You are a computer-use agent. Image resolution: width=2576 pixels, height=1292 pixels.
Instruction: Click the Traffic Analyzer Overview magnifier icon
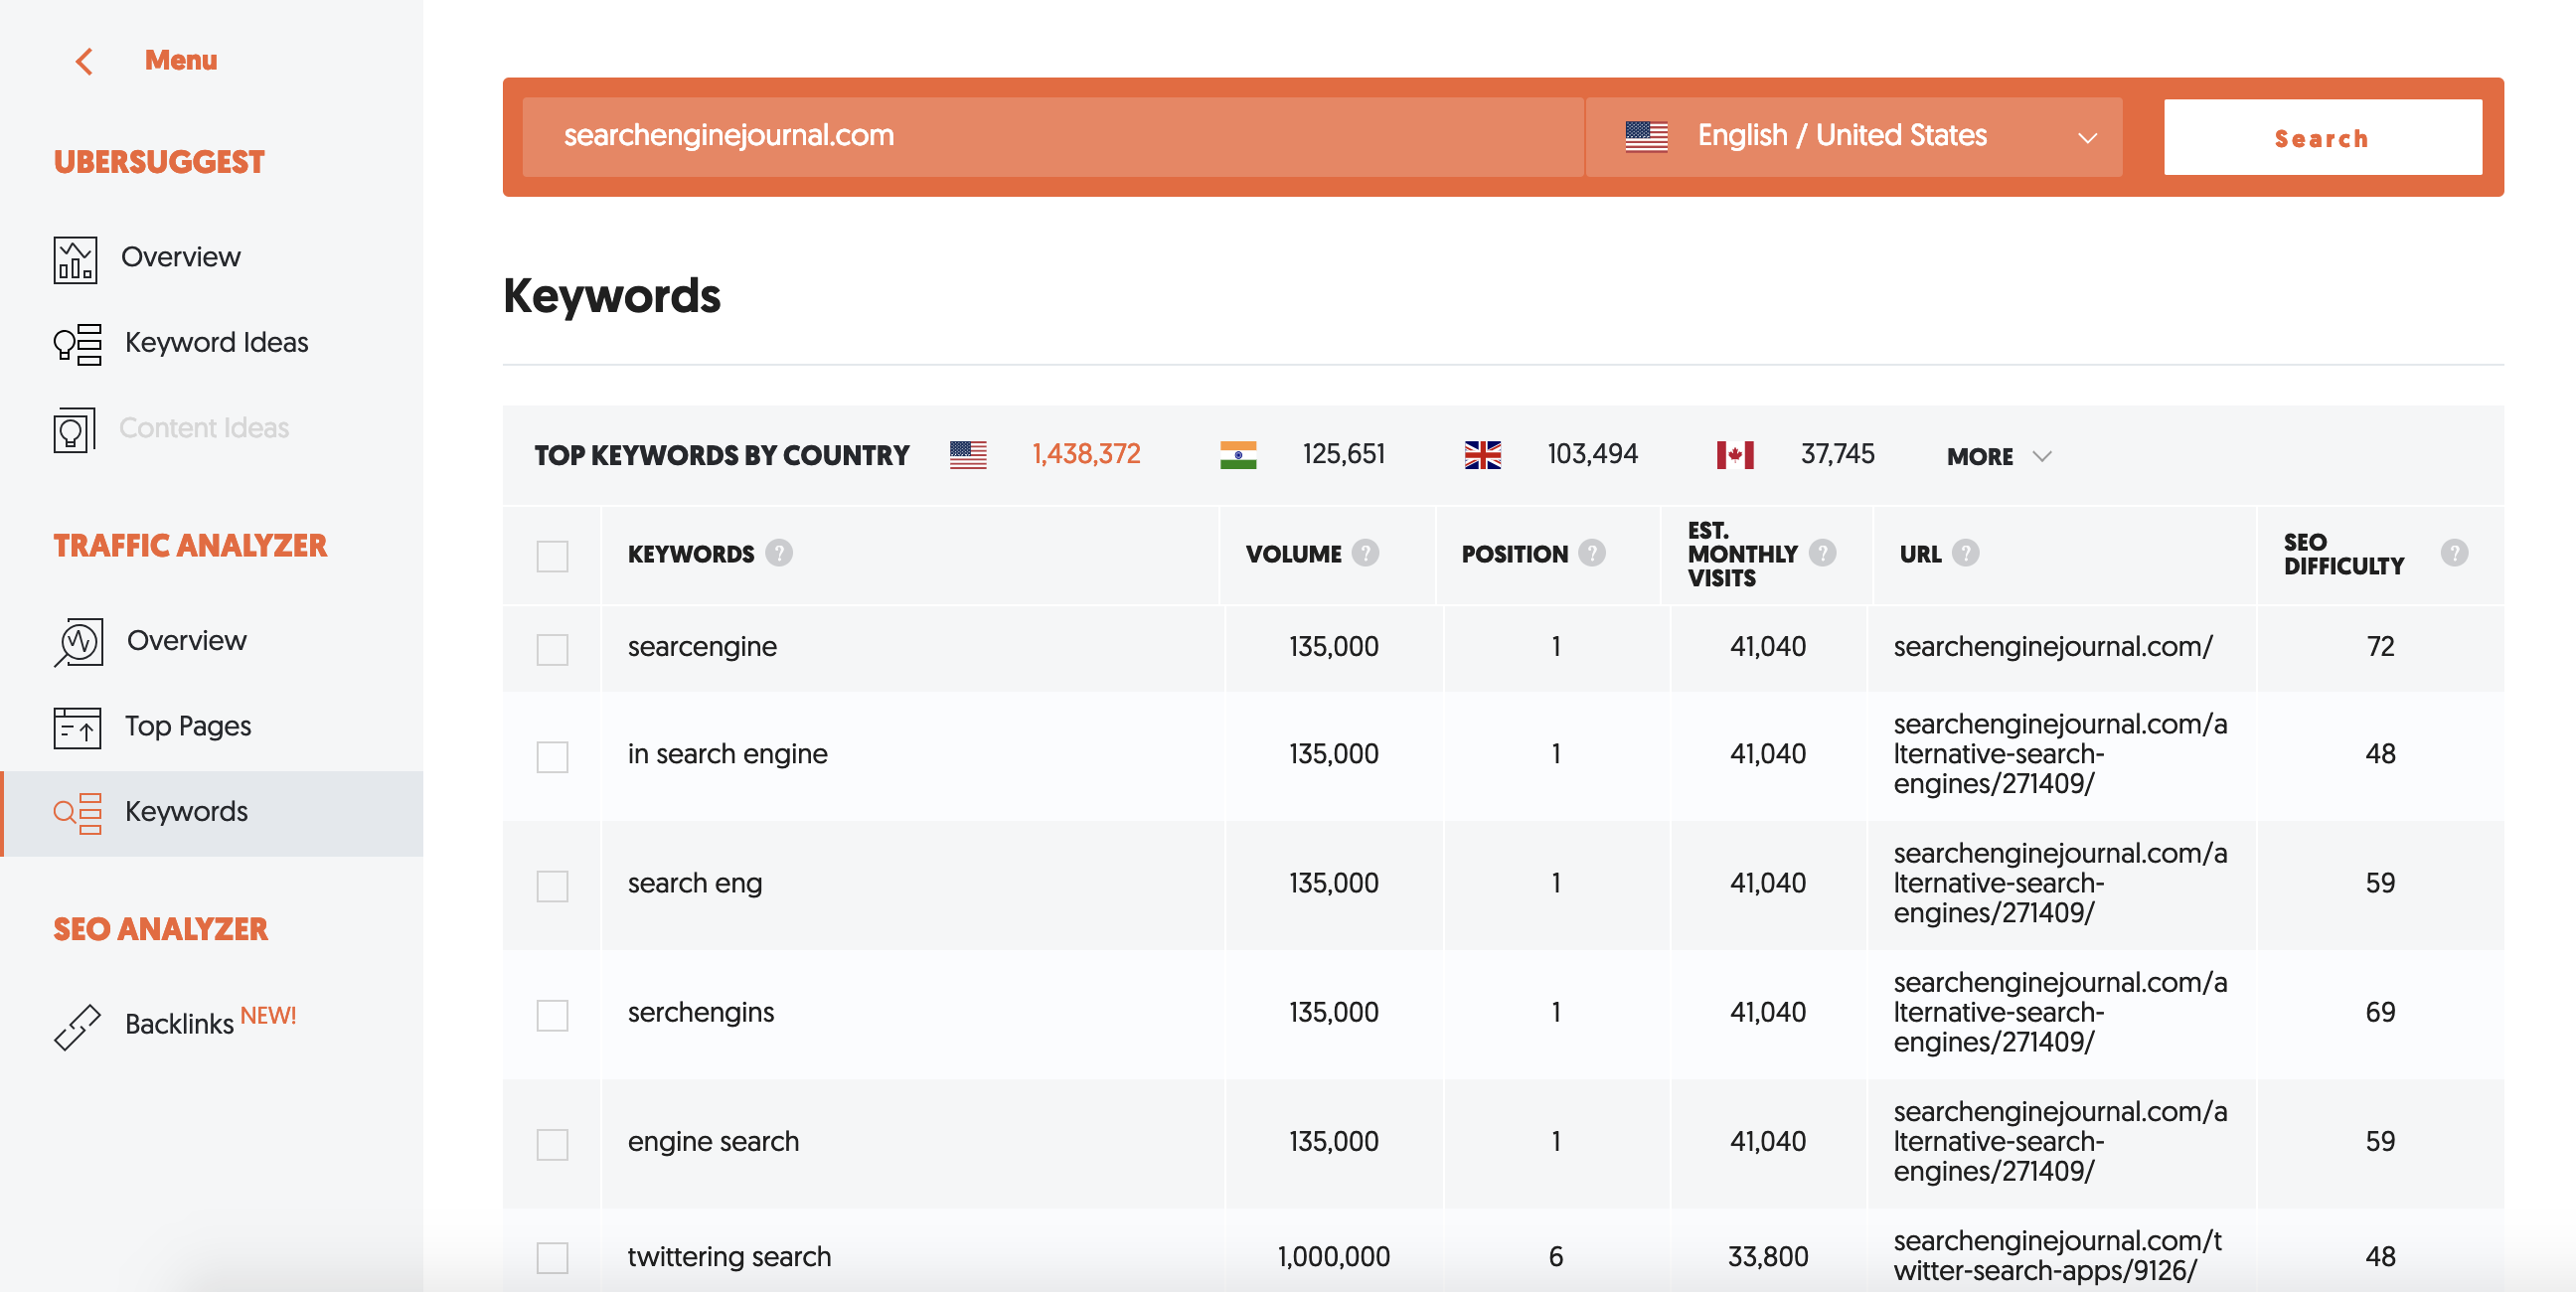pyautogui.click(x=78, y=641)
